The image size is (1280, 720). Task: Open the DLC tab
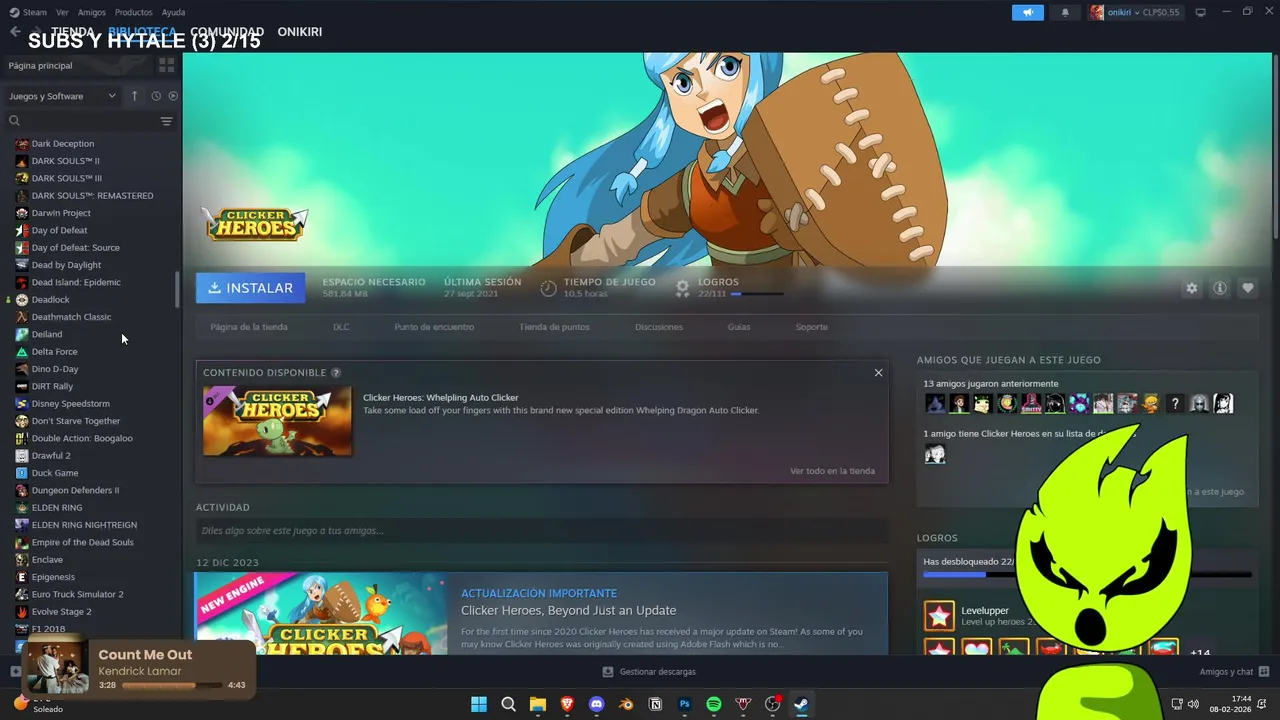click(x=341, y=327)
